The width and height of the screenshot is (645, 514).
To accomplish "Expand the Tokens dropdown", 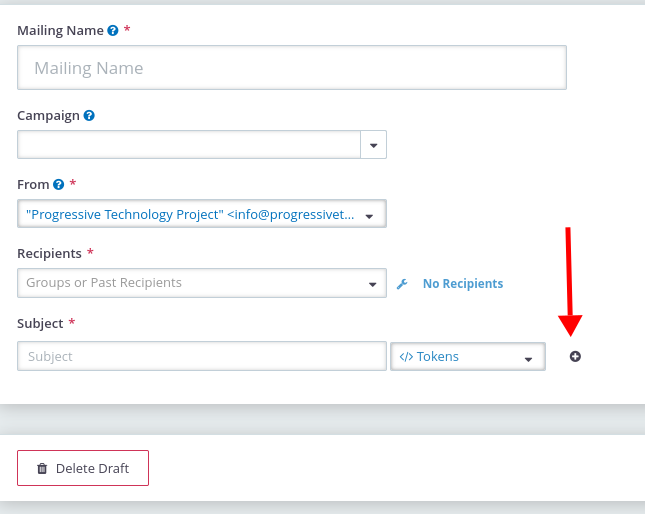I will pos(468,357).
